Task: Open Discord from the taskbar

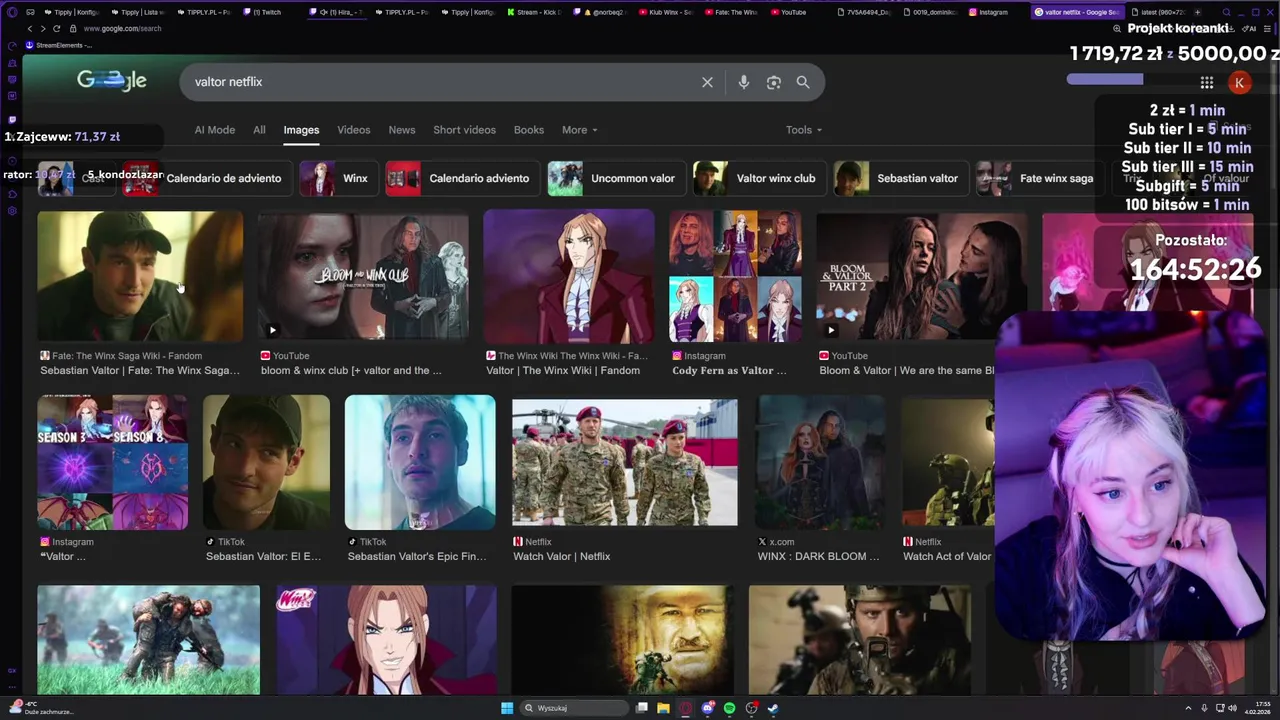Action: coord(707,708)
